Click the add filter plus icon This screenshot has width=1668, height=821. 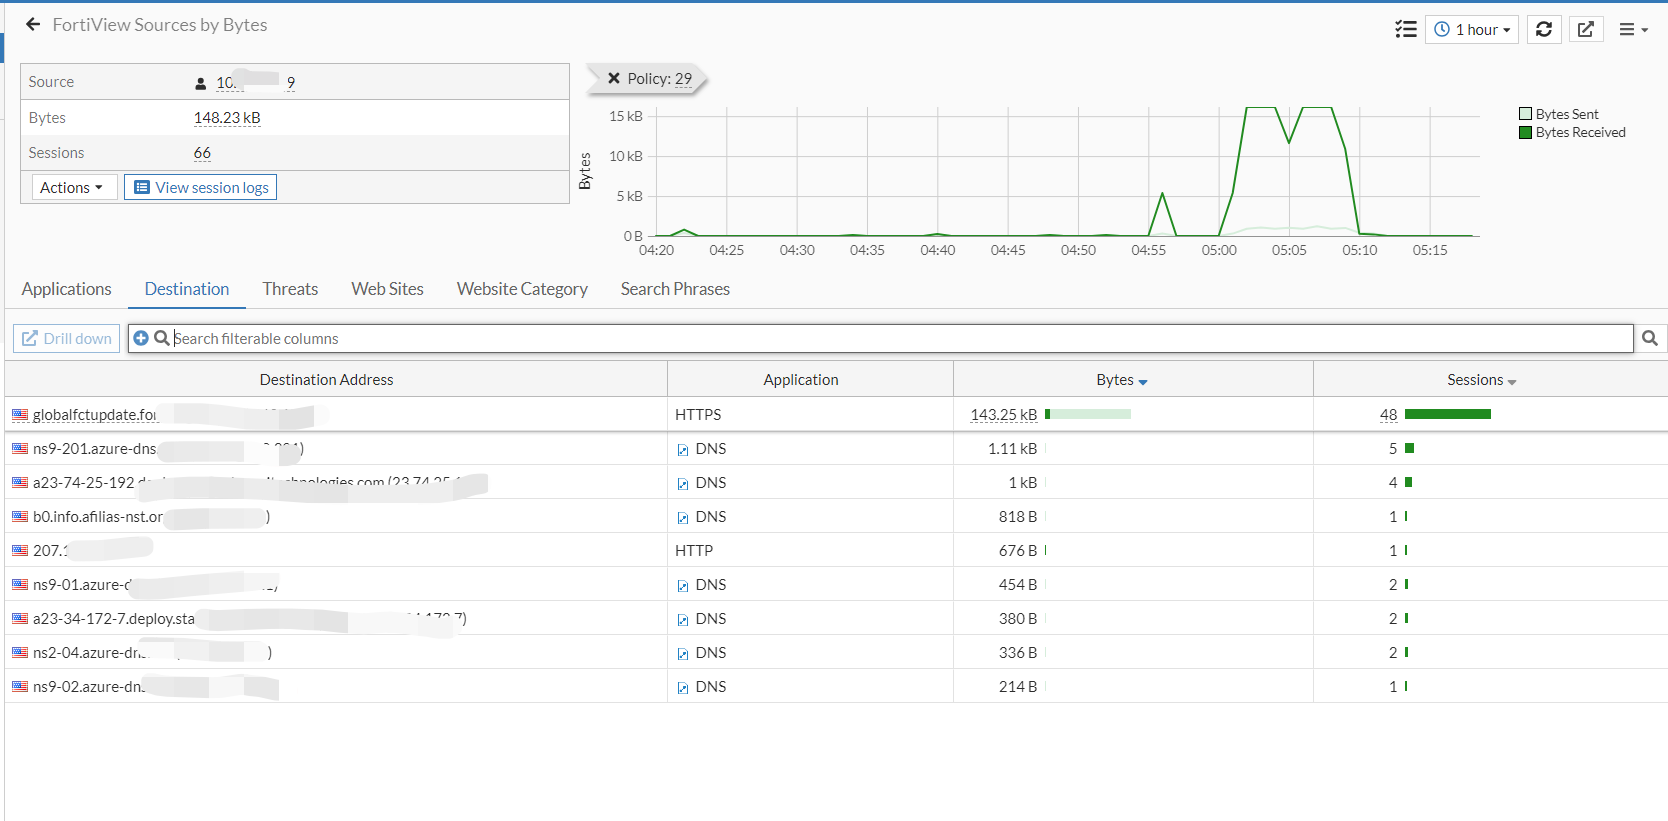pos(141,338)
